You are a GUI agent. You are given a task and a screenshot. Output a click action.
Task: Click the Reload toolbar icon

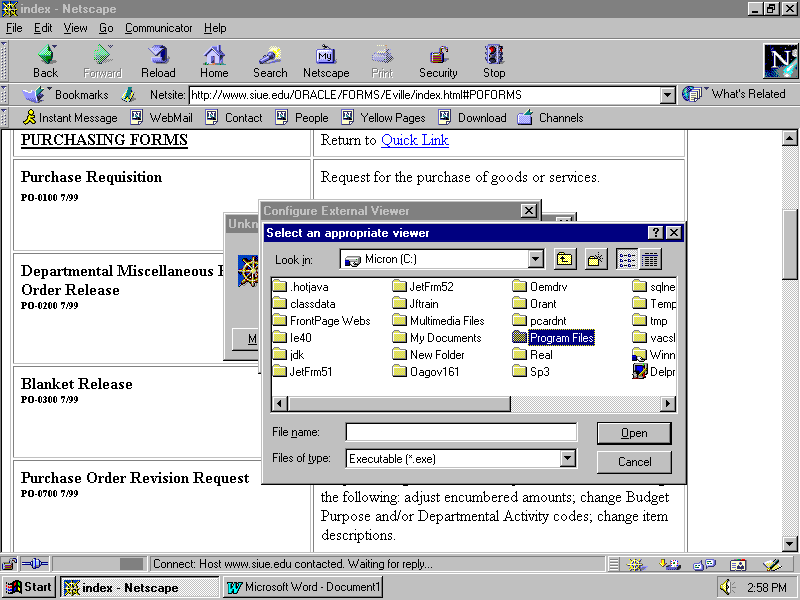[x=157, y=61]
